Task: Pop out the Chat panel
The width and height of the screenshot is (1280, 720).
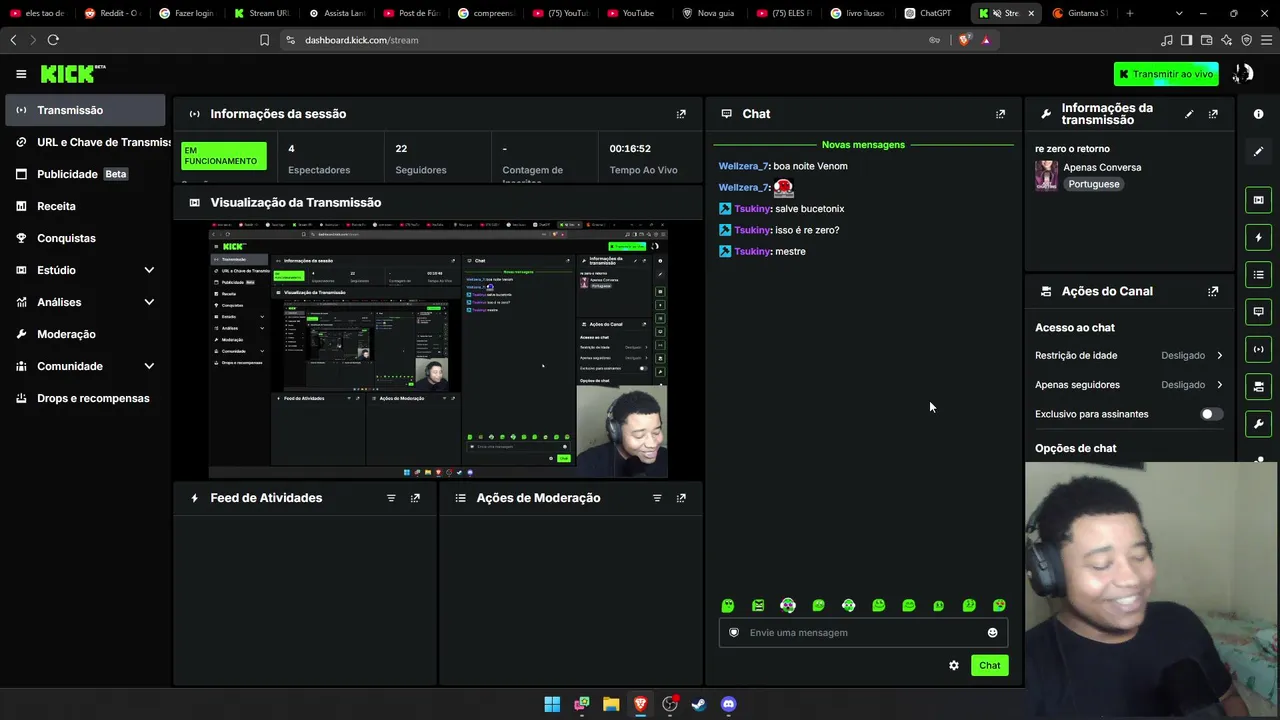Action: 1000,114
